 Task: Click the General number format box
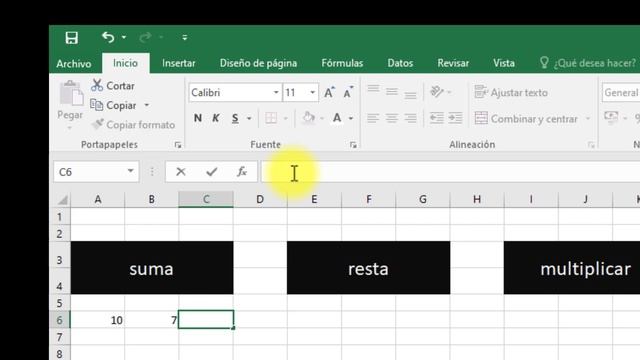tap(621, 93)
